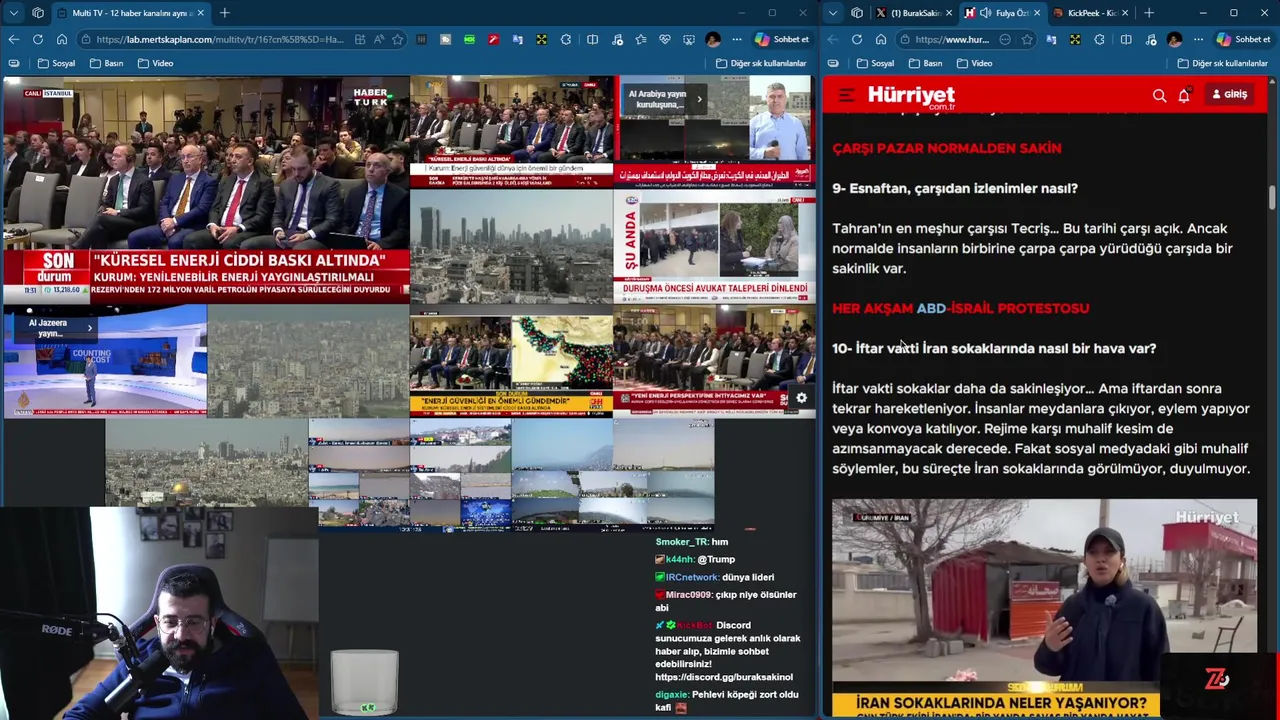Image resolution: width=1280 pixels, height=720 pixels.
Task: Expand the Al Jazeera yayın chevron
Action: [89, 328]
